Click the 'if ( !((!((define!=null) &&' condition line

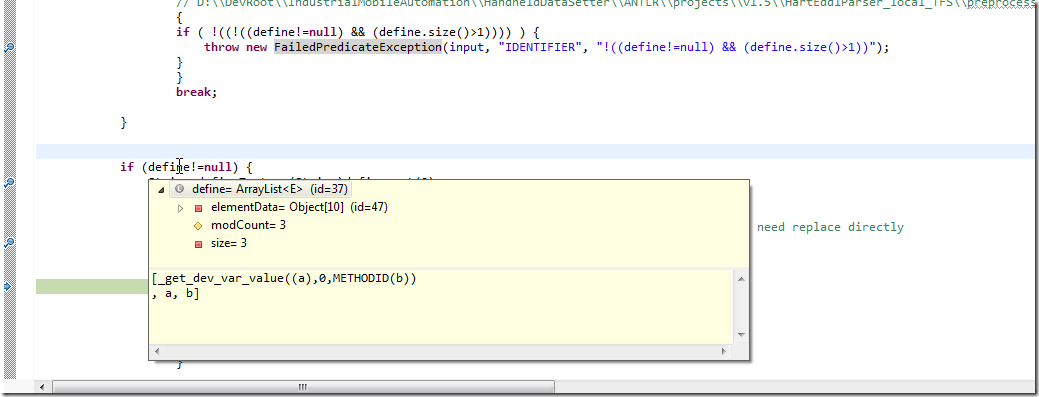(x=358, y=32)
